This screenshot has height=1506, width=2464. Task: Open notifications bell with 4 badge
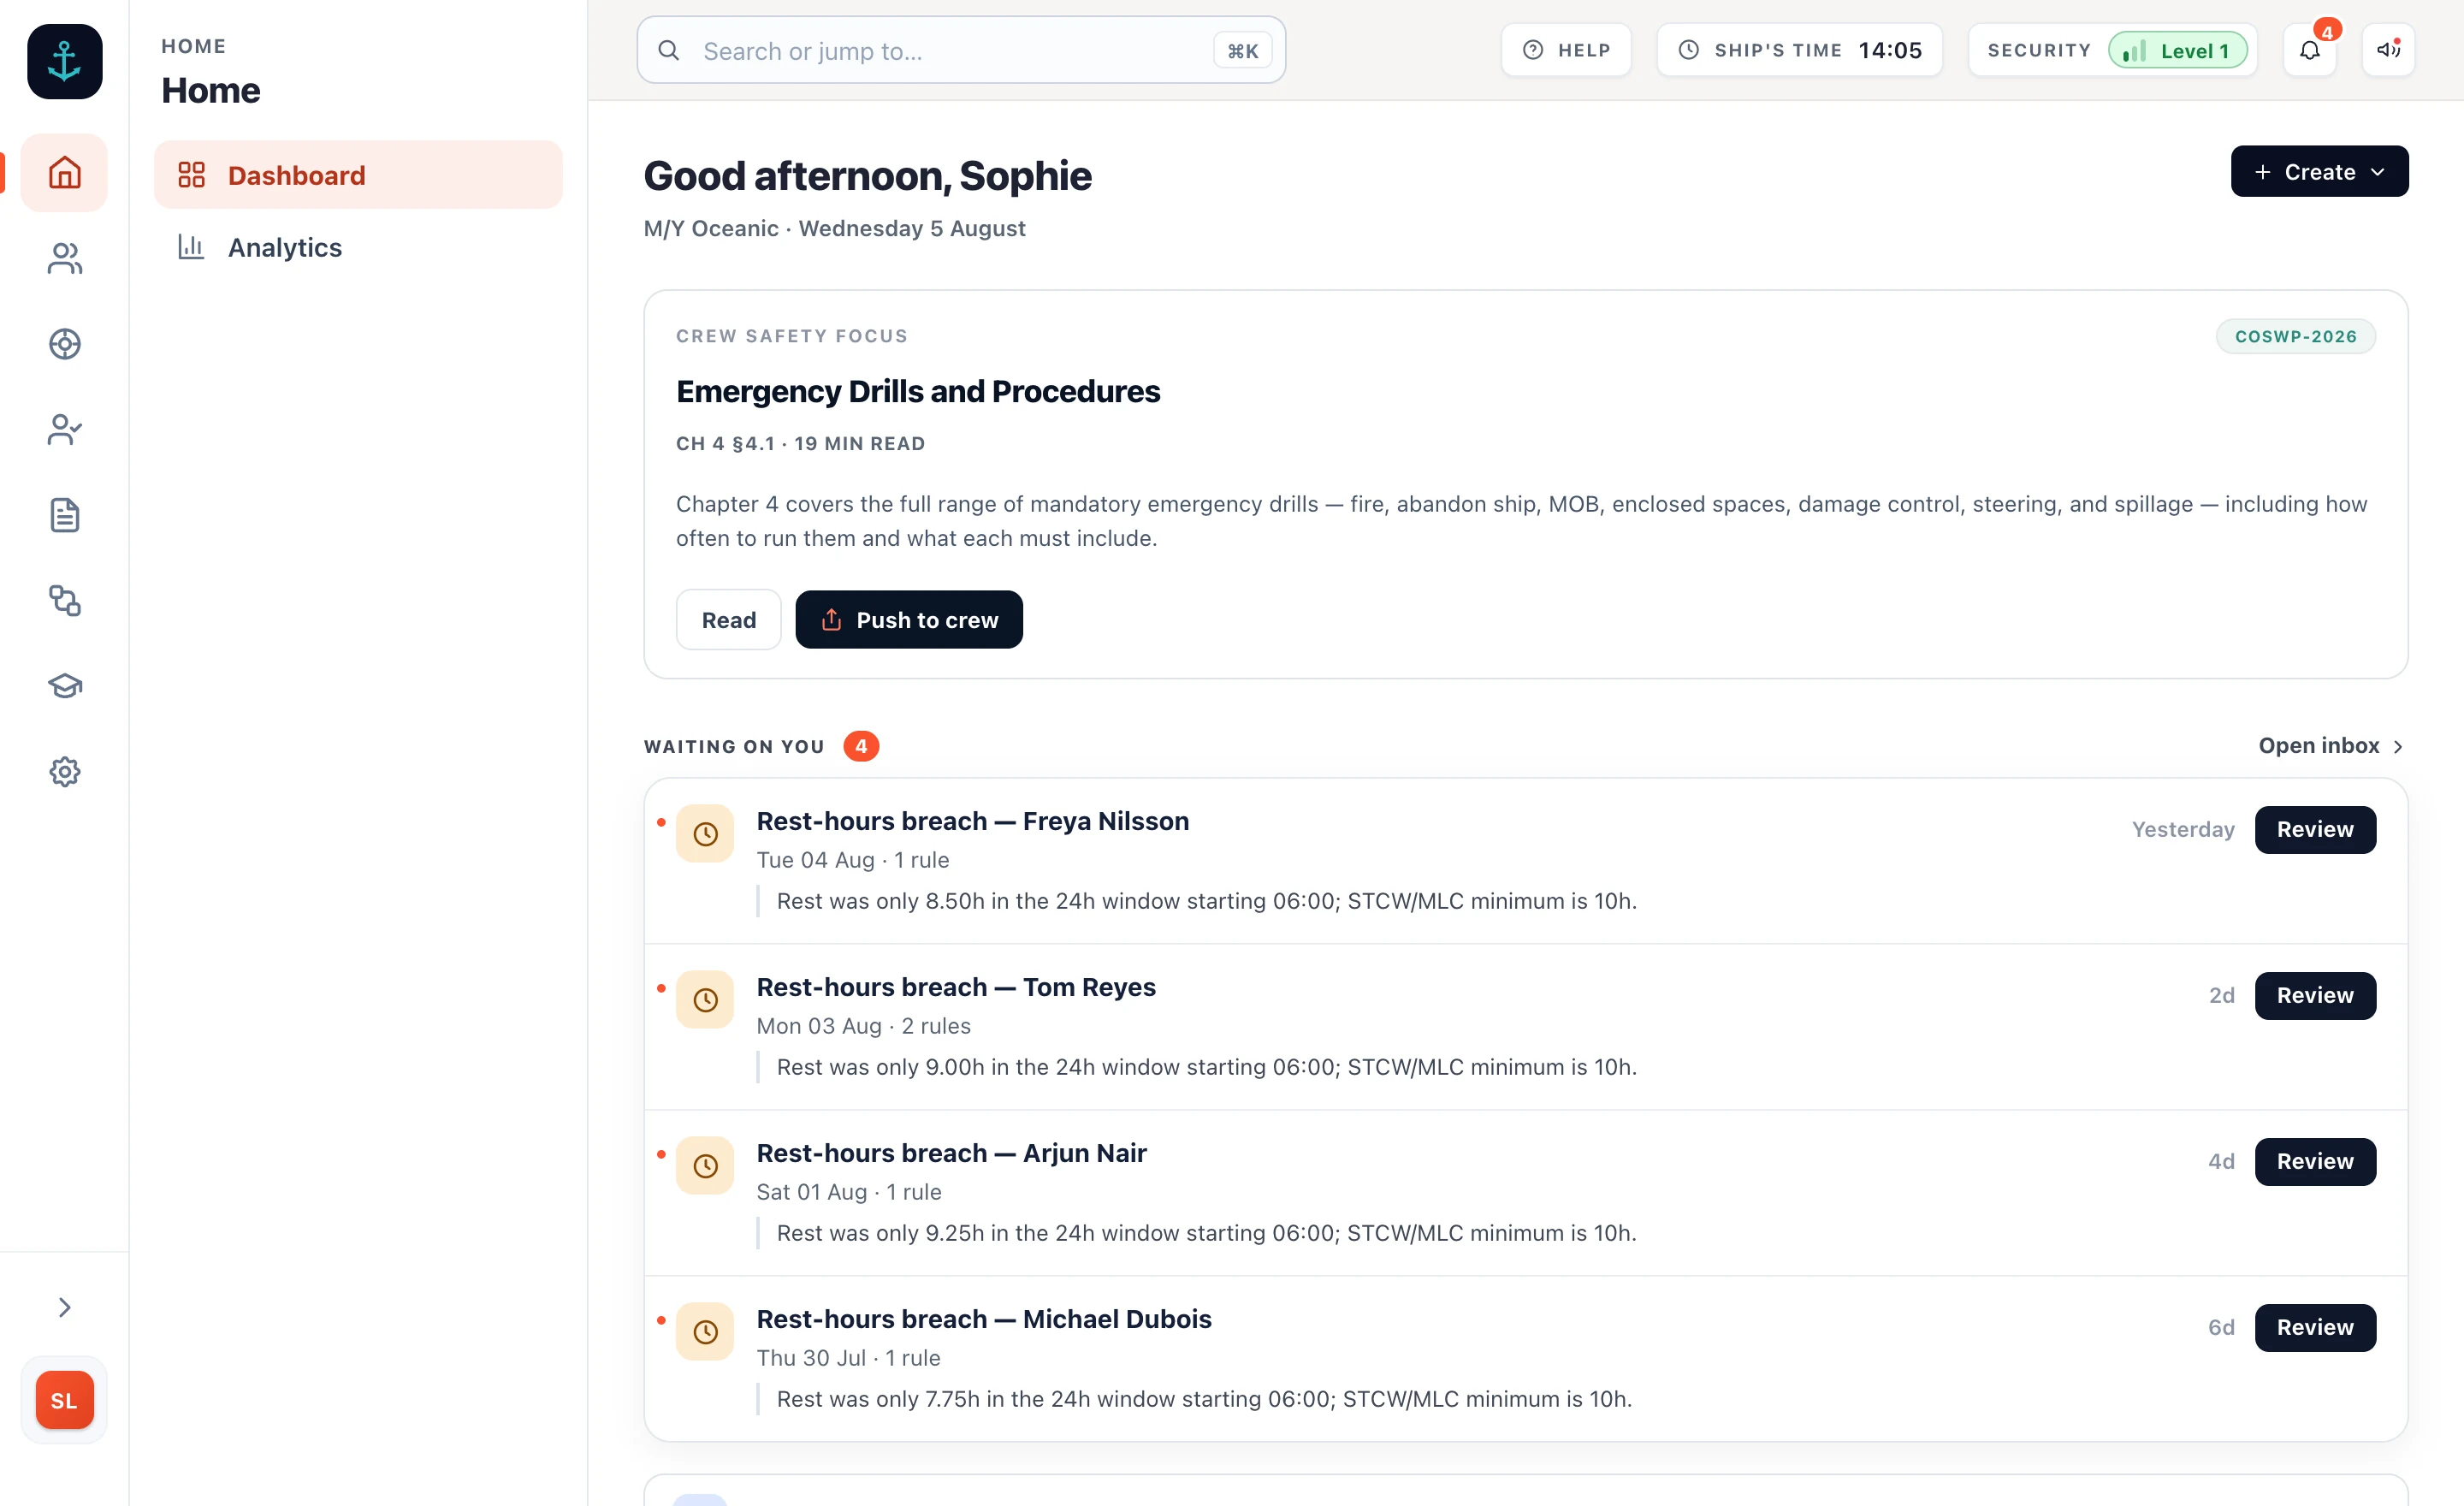[x=2310, y=50]
